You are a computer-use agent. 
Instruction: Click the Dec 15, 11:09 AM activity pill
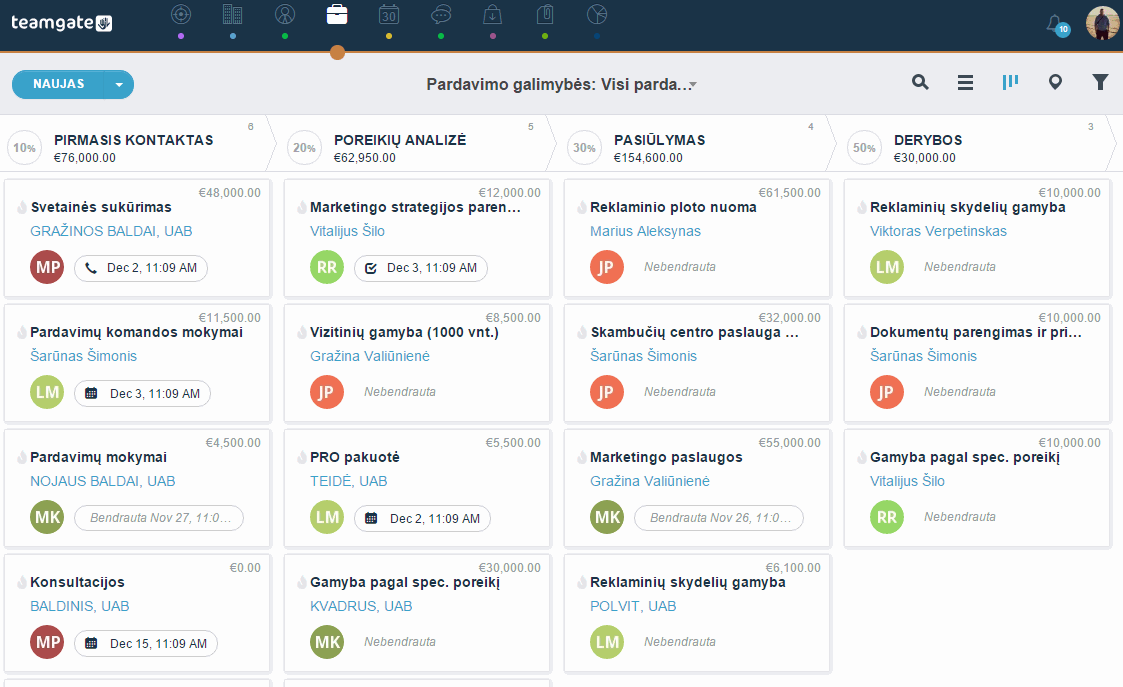(x=146, y=643)
